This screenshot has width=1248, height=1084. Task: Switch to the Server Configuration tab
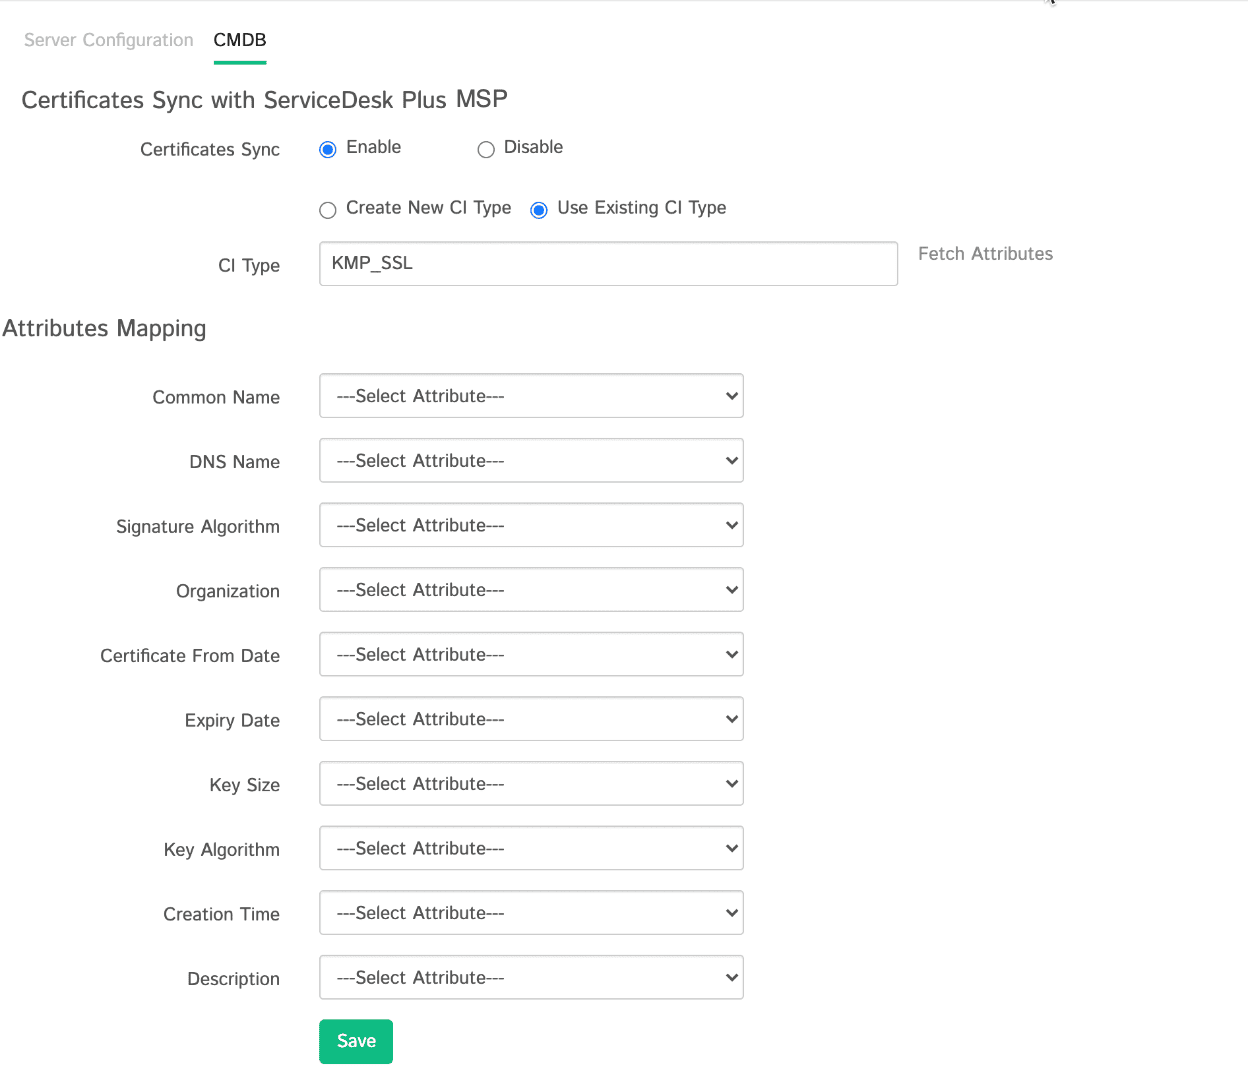pyautogui.click(x=109, y=40)
